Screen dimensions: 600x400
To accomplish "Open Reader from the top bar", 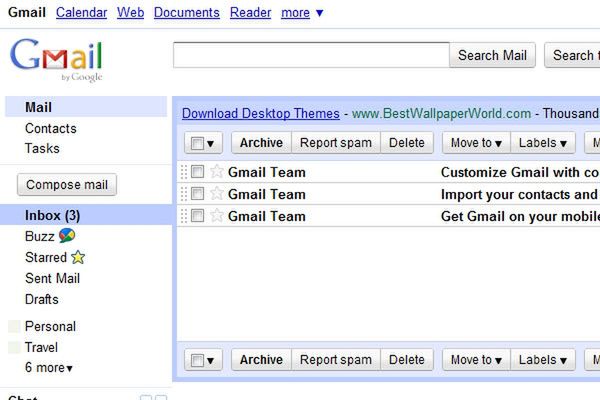I will point(250,13).
